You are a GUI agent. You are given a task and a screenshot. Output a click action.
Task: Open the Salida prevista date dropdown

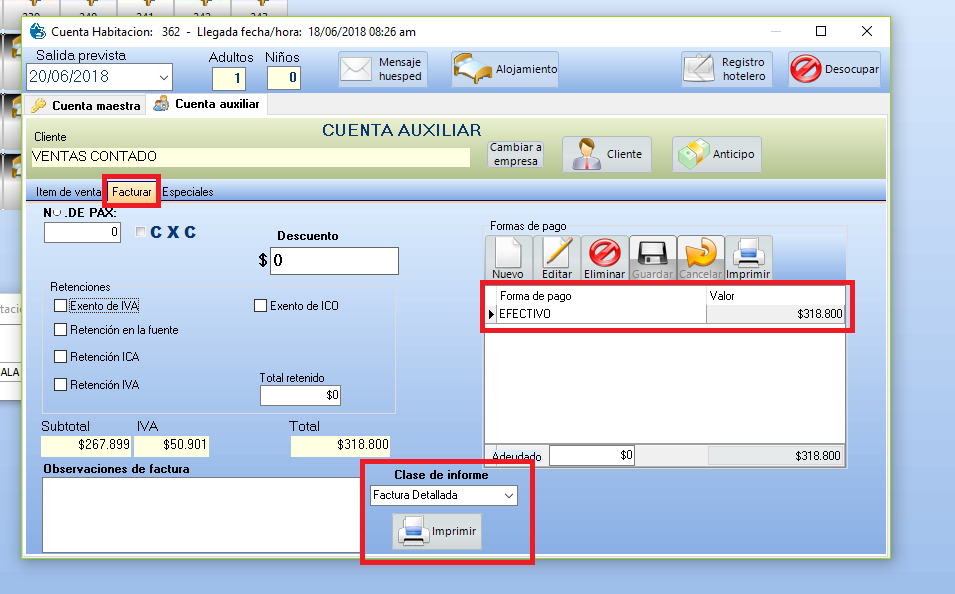pos(164,77)
